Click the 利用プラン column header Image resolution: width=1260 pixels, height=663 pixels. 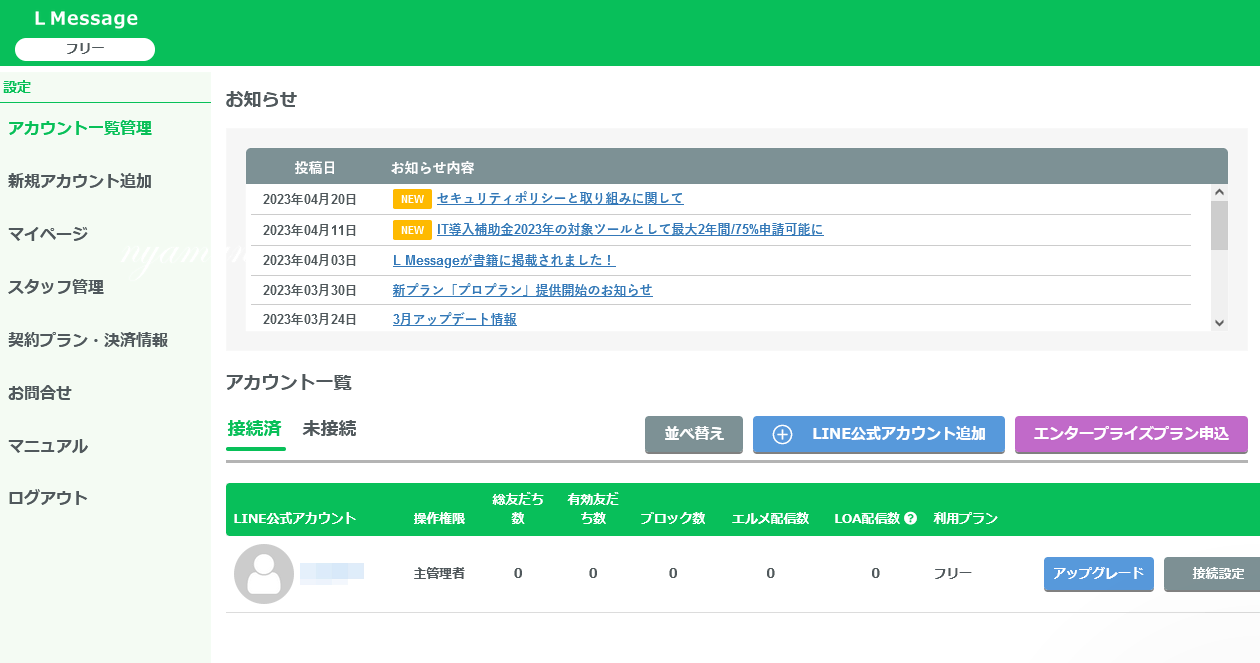click(965, 519)
